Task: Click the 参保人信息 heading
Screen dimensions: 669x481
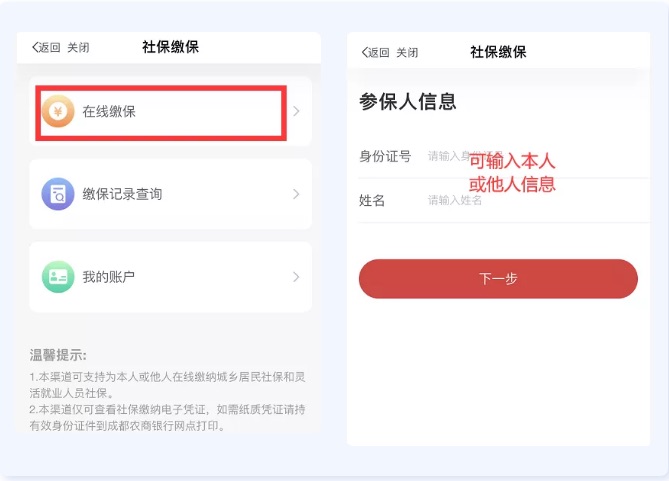Action: (407, 102)
